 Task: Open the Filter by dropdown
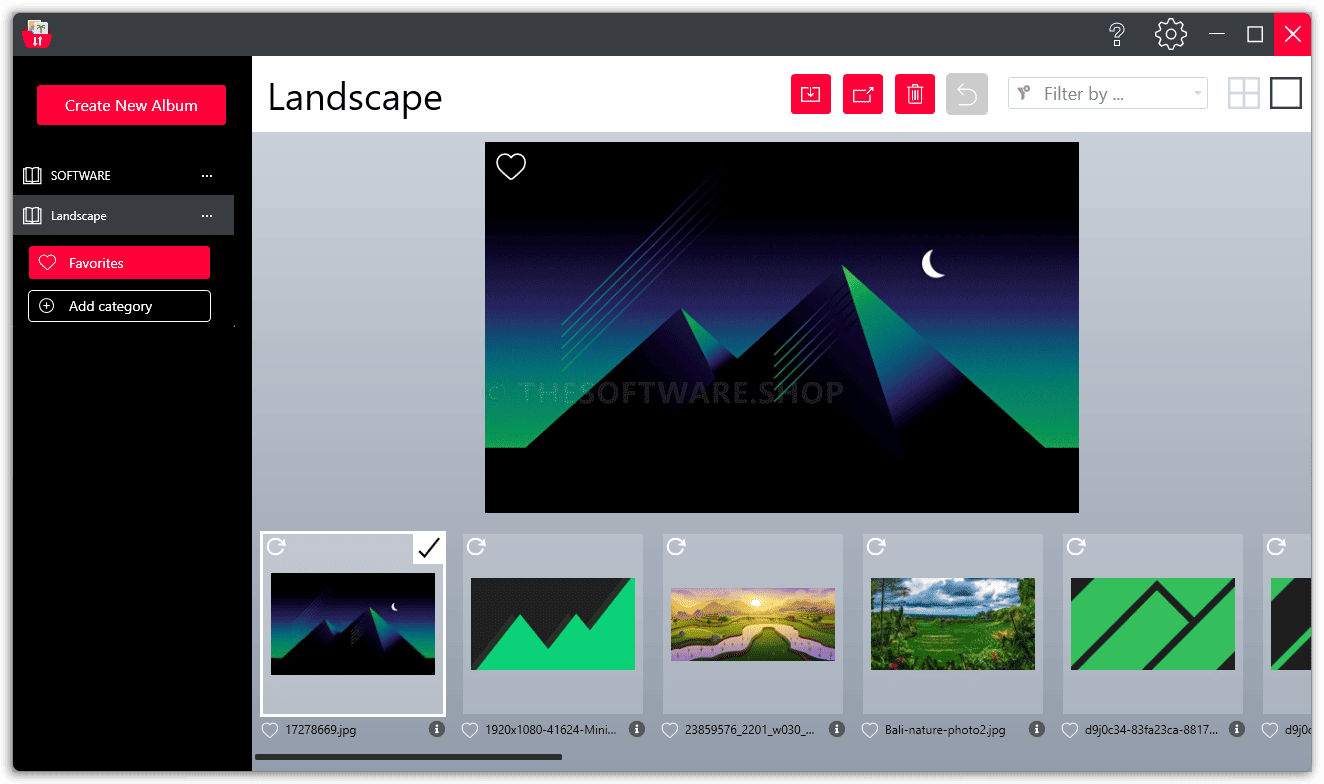[1107, 93]
